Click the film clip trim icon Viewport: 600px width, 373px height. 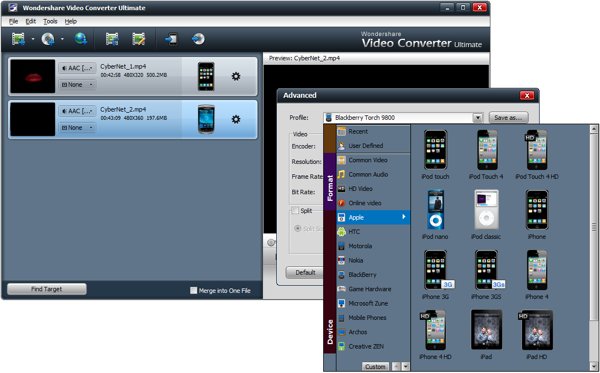click(112, 39)
